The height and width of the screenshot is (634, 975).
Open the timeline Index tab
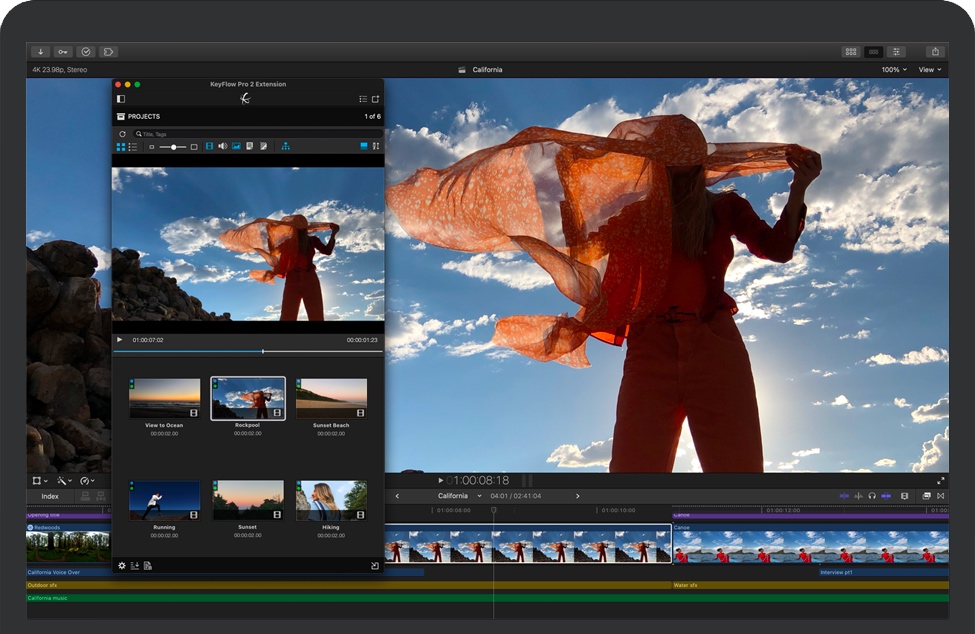50,496
